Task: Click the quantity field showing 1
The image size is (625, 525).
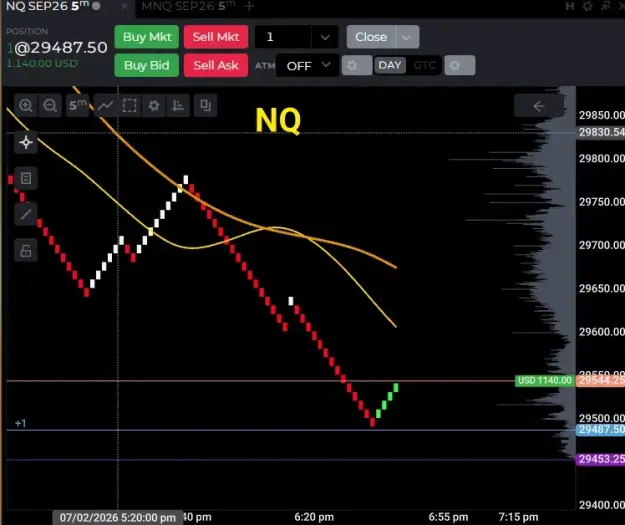Action: click(x=283, y=37)
